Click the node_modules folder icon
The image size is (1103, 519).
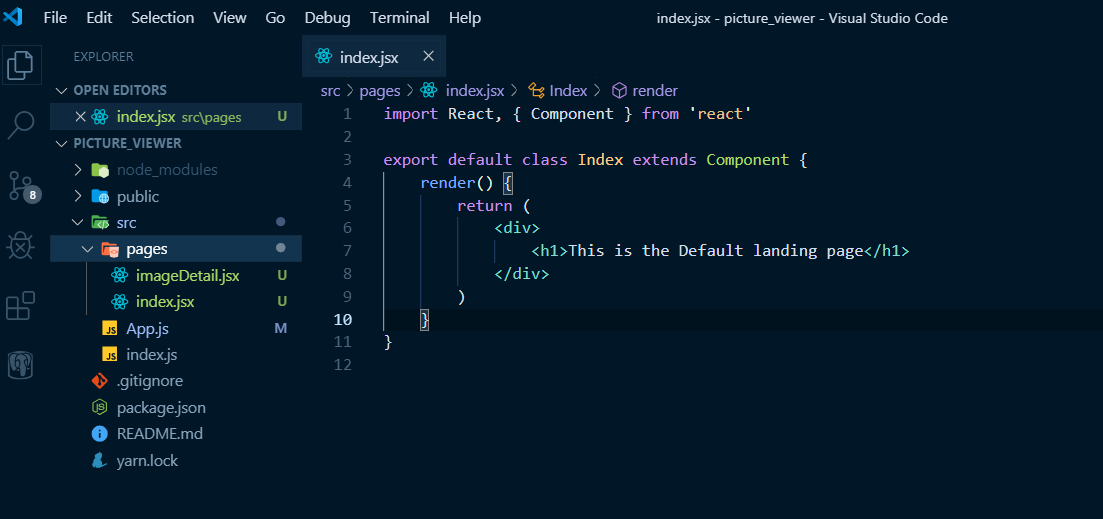click(100, 170)
